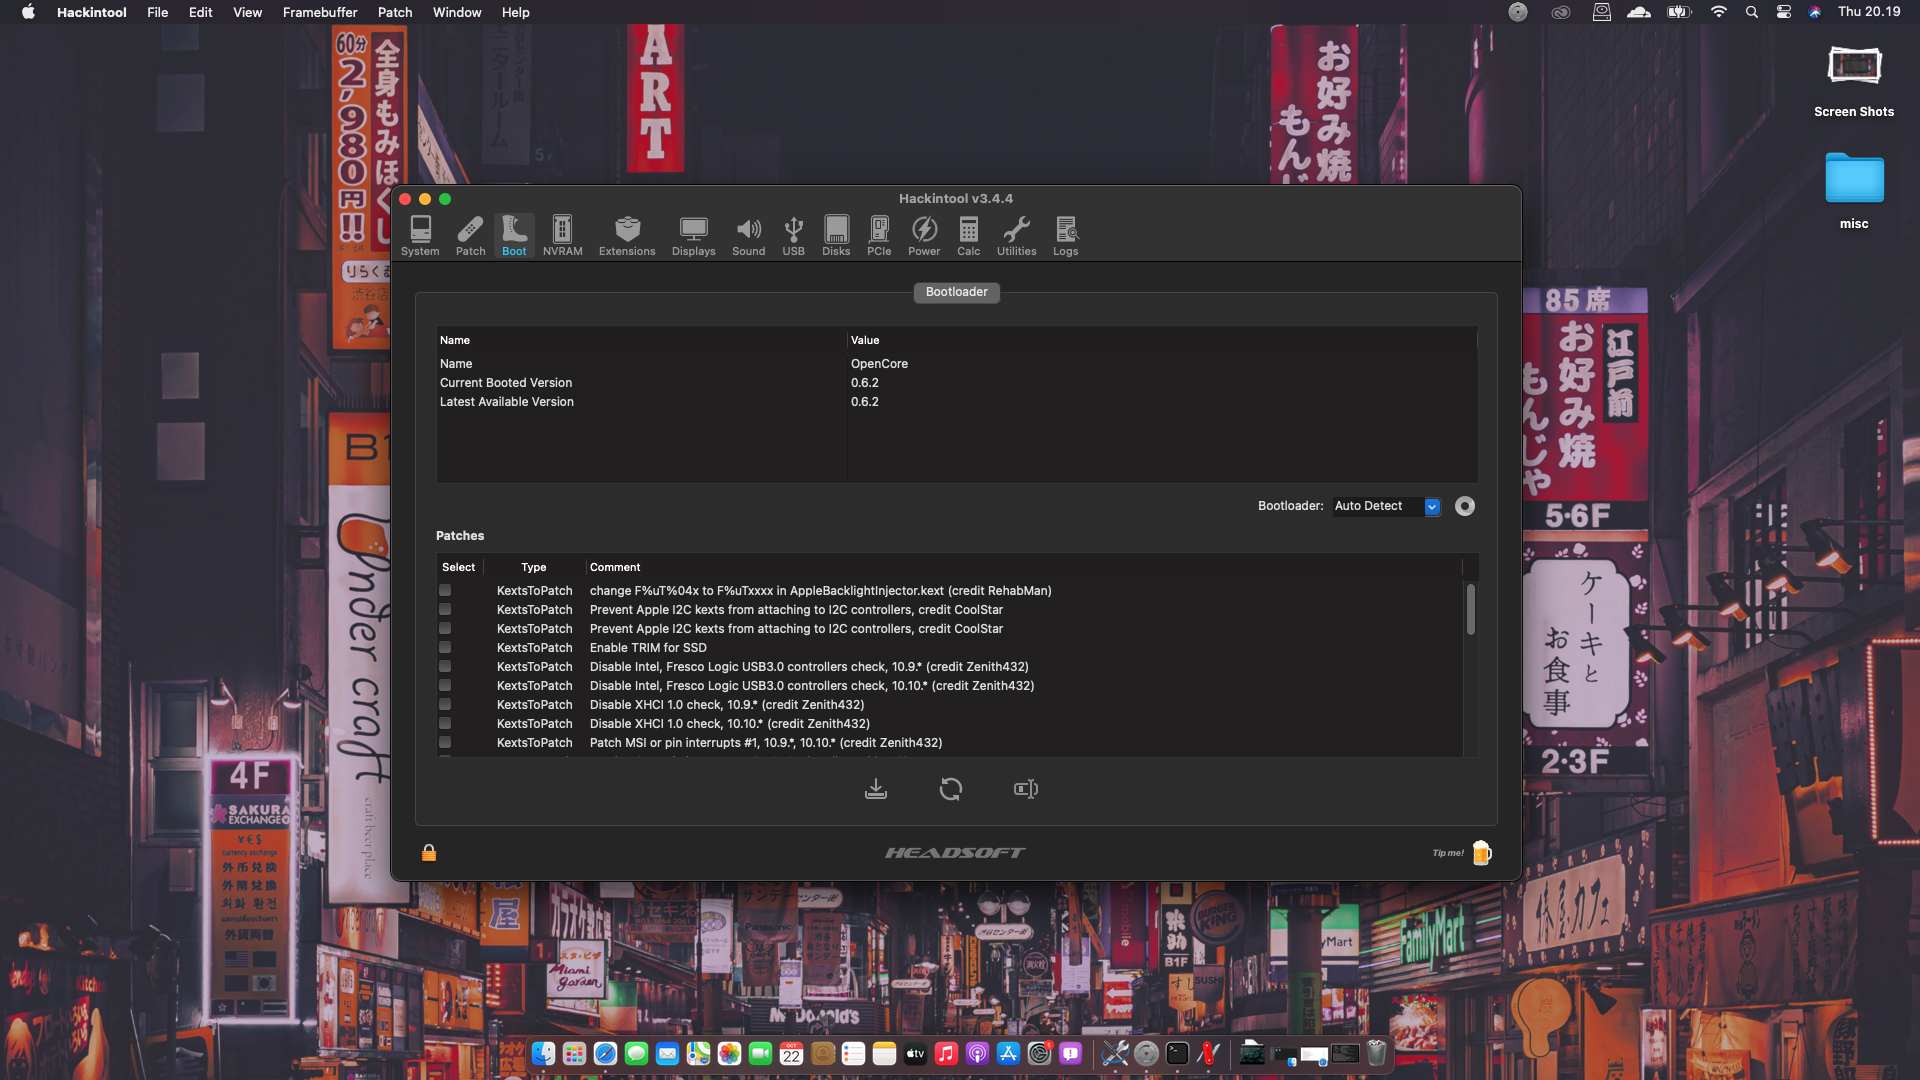The image size is (1920, 1080).
Task: Open the Framebuffer menu
Action: 319,12
